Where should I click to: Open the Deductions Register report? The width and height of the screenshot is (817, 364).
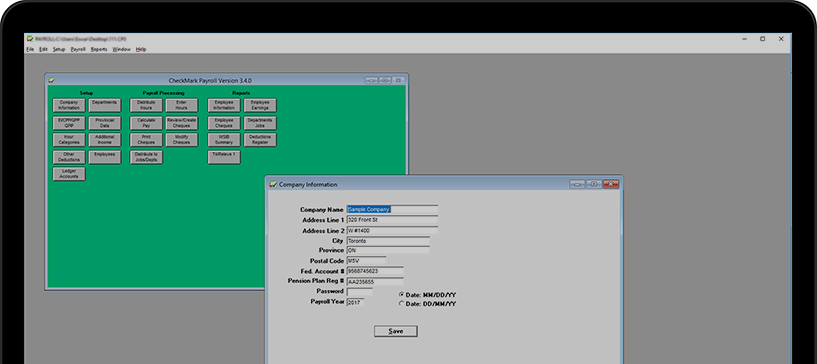pyautogui.click(x=260, y=140)
